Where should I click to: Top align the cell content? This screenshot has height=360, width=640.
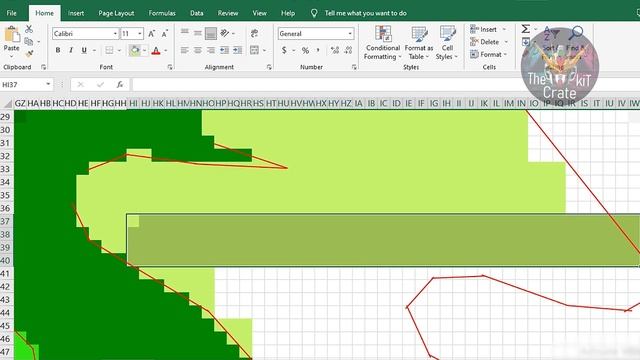[x=185, y=33]
